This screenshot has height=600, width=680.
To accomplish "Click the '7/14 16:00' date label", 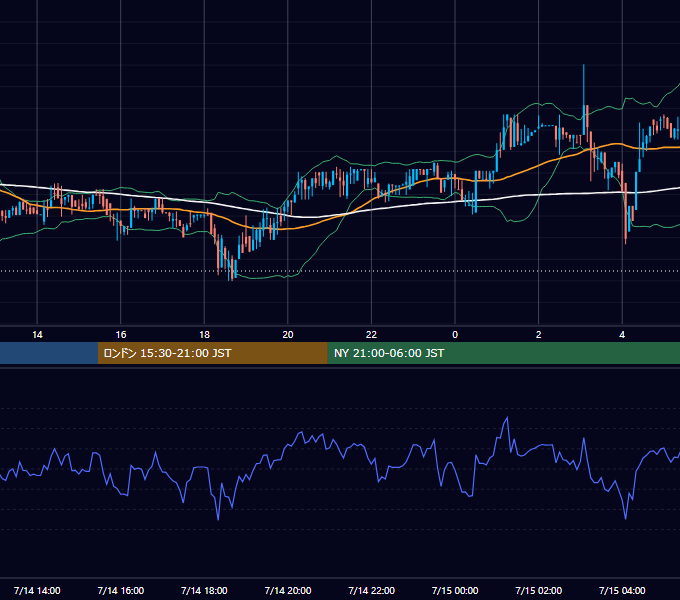I will click(x=121, y=590).
